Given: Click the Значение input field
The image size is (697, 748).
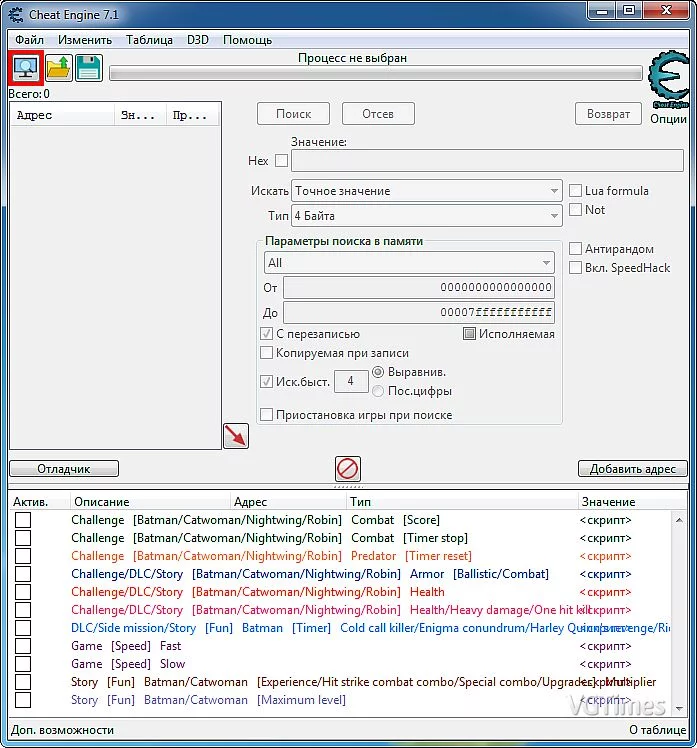Looking at the screenshot, I should 487,160.
